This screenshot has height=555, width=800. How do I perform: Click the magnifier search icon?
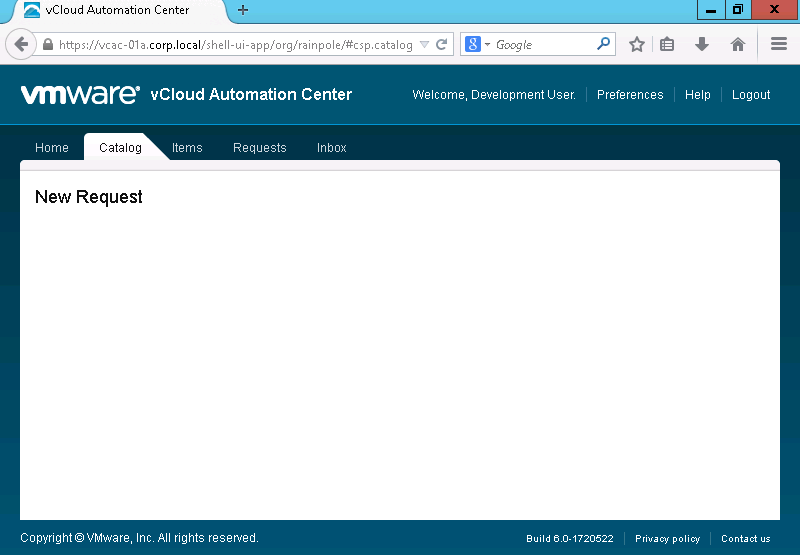(604, 44)
